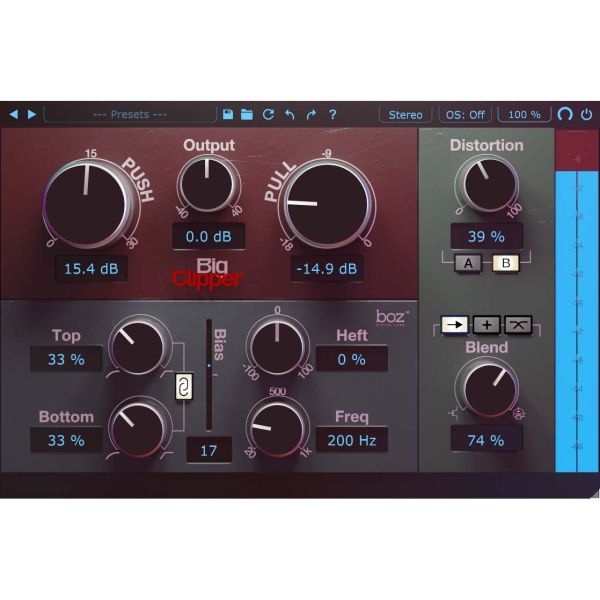Redo the last undone change
This screenshot has width=600, height=600.
pos(311,114)
